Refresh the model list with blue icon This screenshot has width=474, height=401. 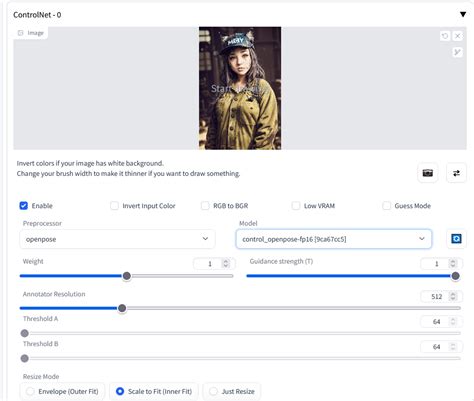click(x=456, y=239)
